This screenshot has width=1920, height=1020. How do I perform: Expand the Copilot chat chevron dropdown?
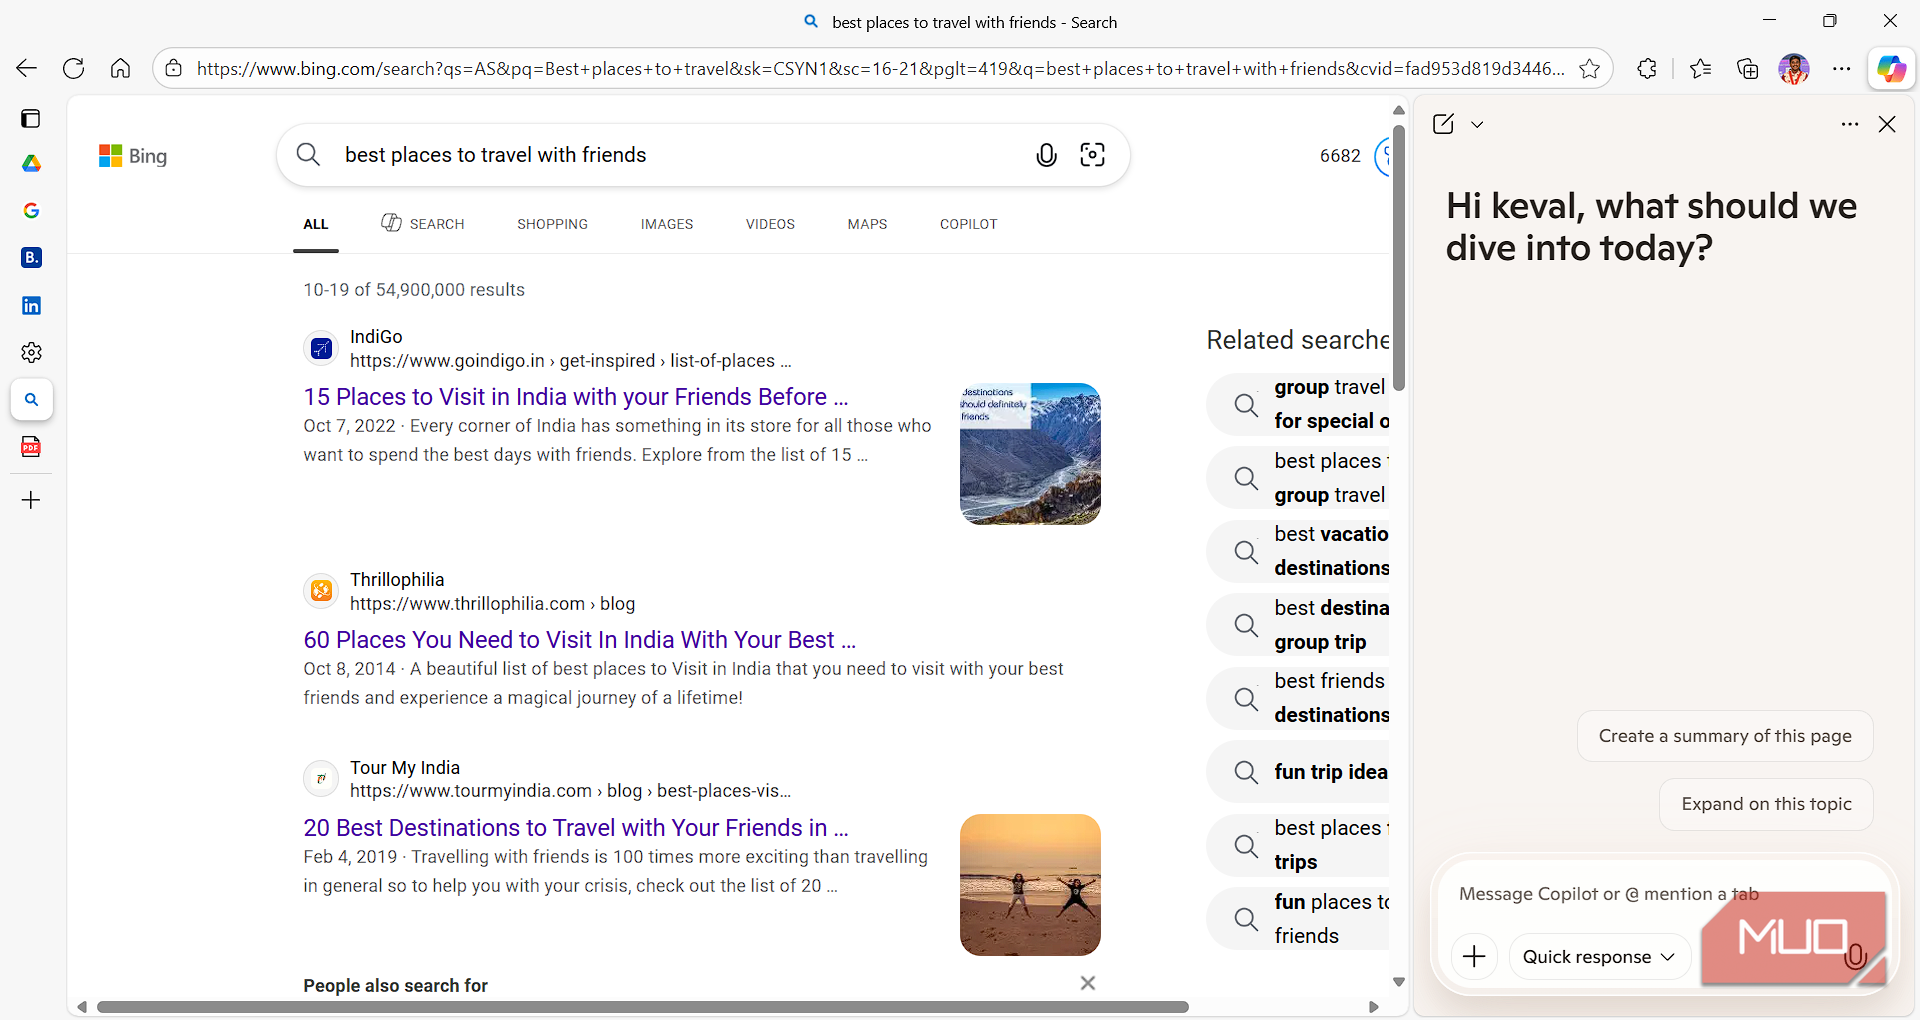coord(1477,125)
